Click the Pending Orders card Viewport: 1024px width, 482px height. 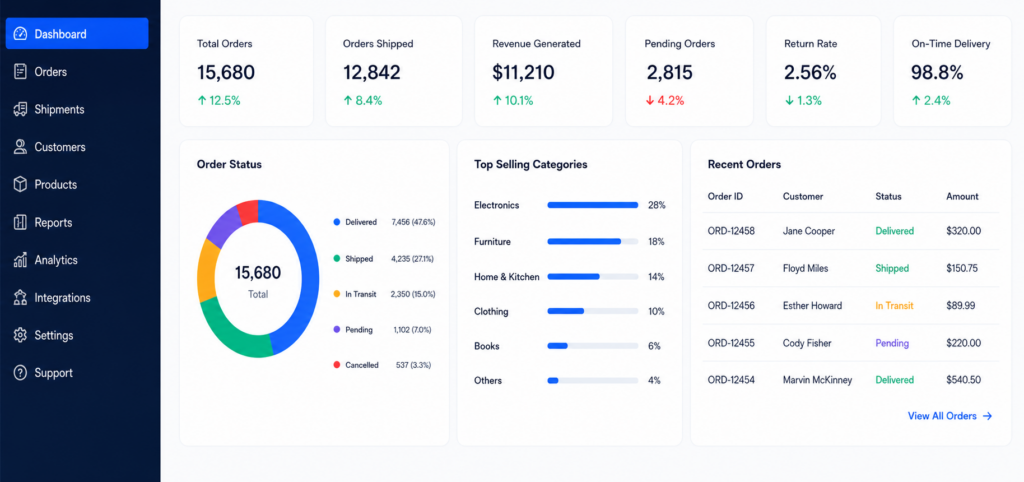(x=689, y=71)
